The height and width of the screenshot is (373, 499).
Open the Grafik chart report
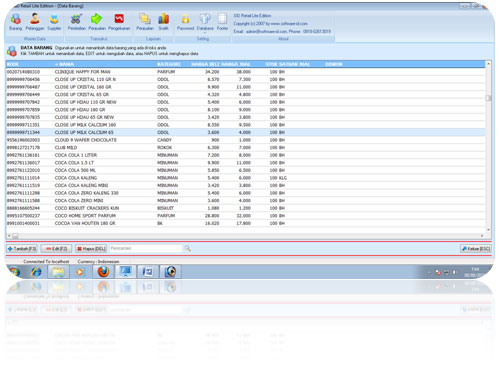click(x=163, y=22)
